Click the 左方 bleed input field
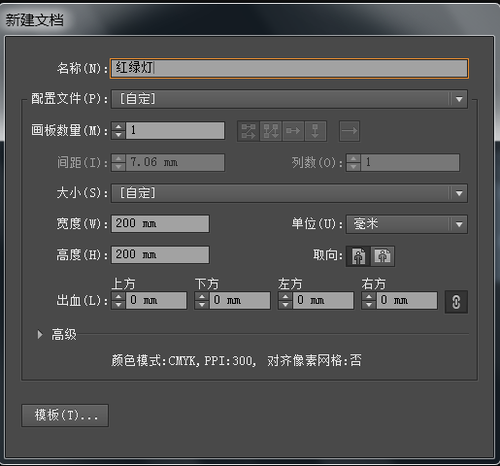The width and height of the screenshot is (500, 466). click(x=323, y=300)
